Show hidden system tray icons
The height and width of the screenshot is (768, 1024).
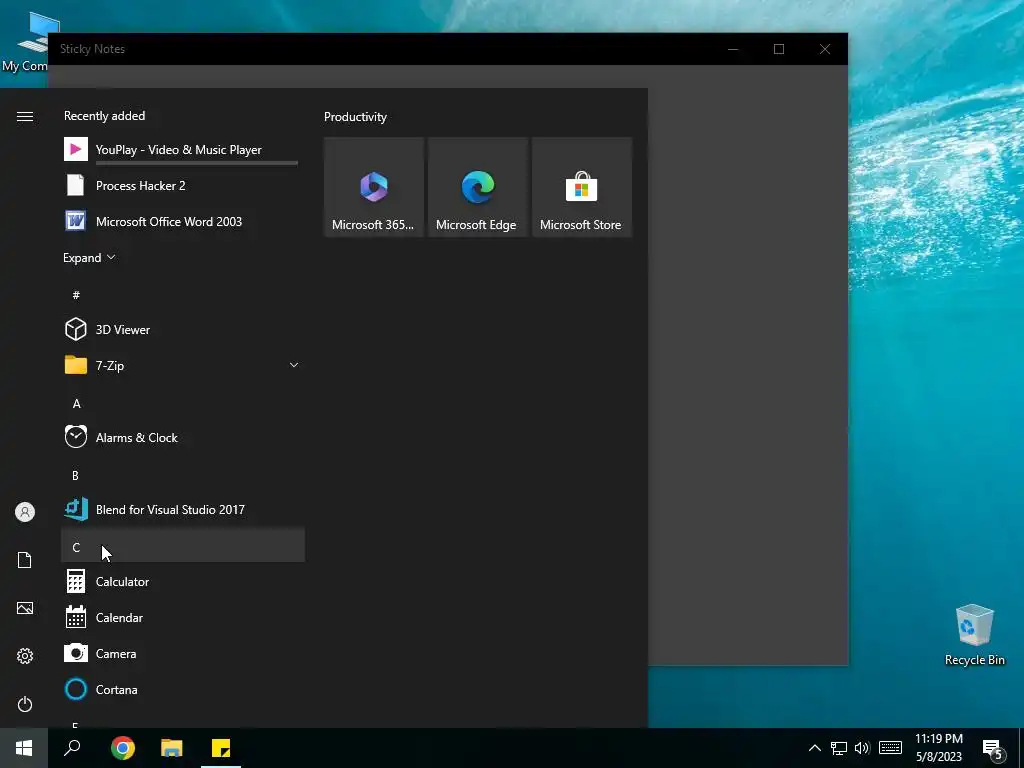814,748
